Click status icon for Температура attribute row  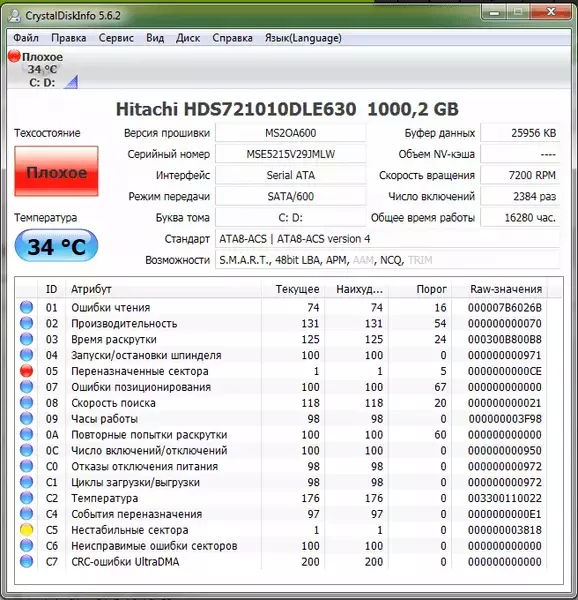pyautogui.click(x=26, y=498)
